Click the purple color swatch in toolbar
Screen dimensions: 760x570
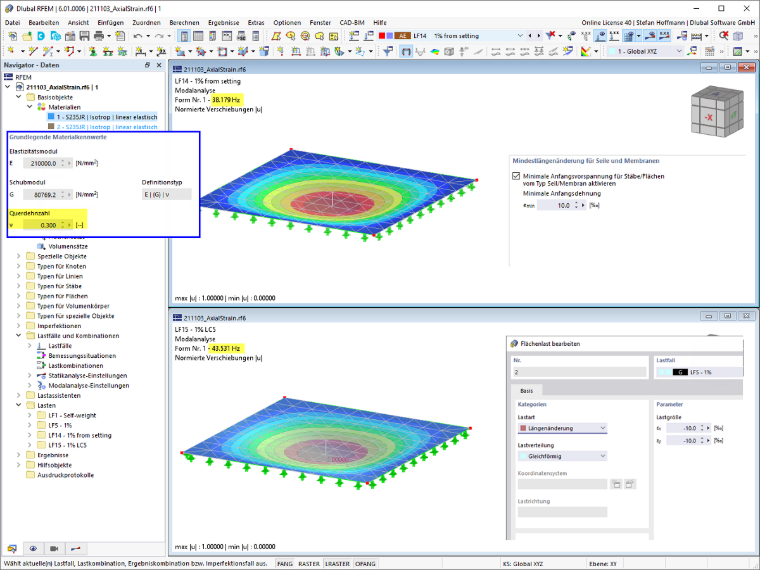[x=389, y=36]
